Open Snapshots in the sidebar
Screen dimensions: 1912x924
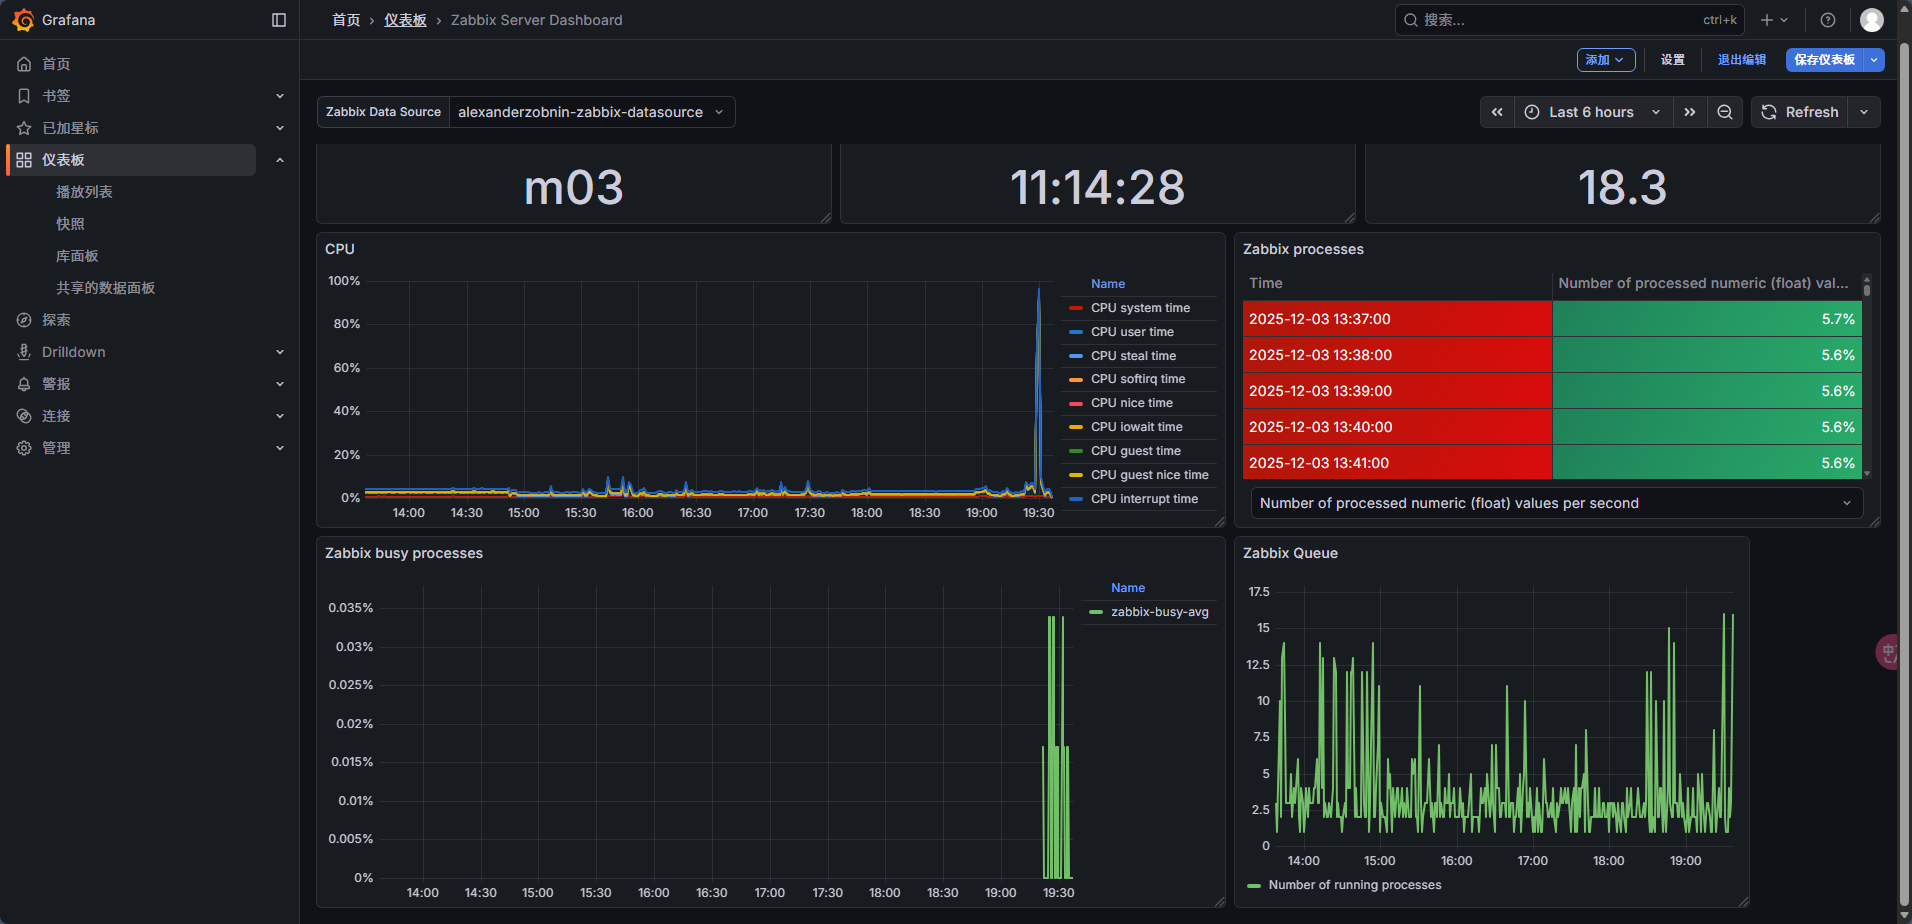pos(70,224)
